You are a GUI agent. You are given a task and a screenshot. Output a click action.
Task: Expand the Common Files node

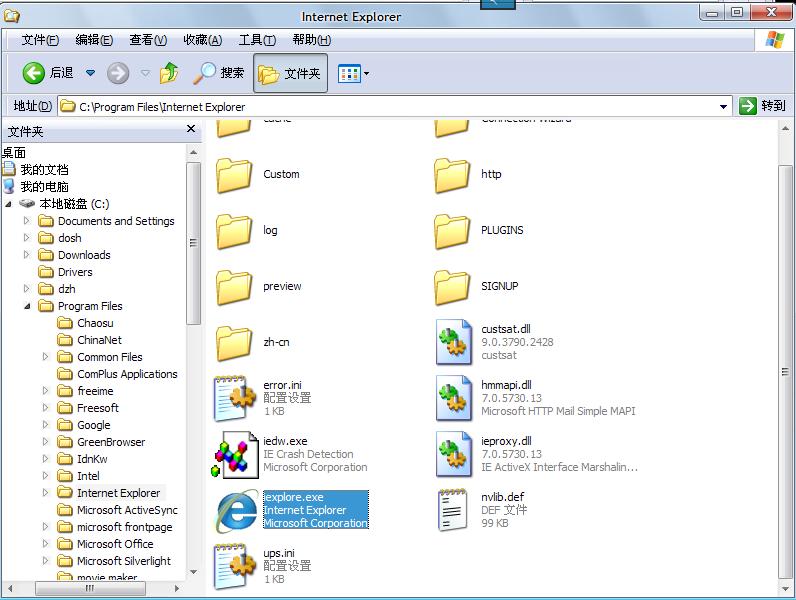tap(46, 357)
